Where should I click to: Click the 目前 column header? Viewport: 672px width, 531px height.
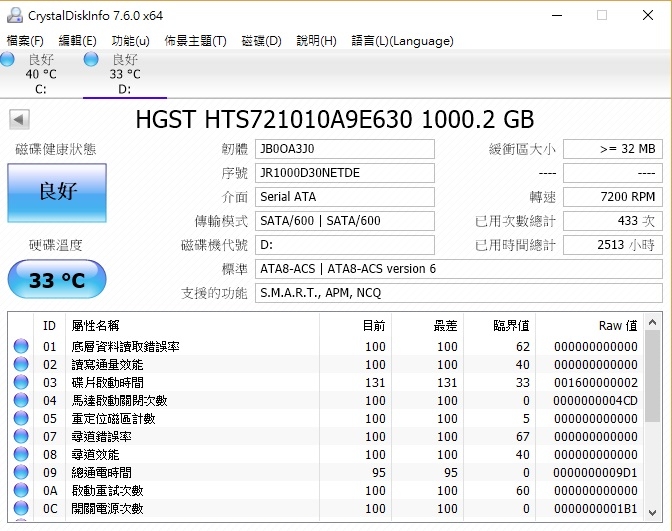click(x=355, y=326)
